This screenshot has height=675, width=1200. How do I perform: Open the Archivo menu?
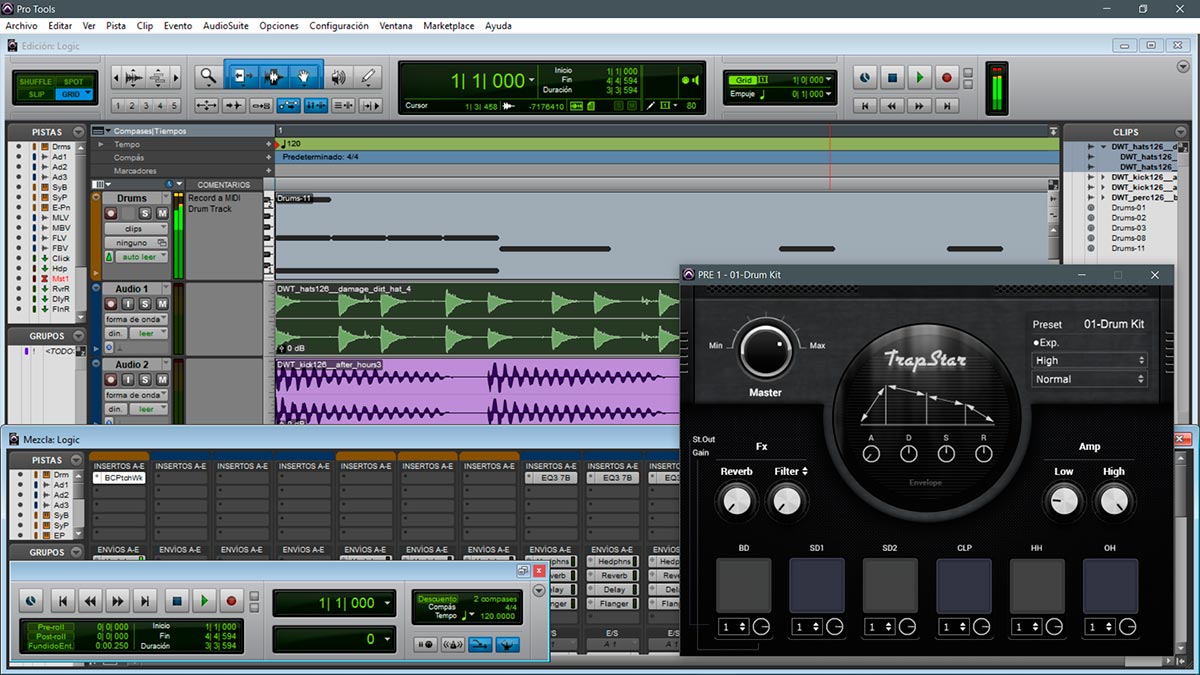click(x=21, y=26)
